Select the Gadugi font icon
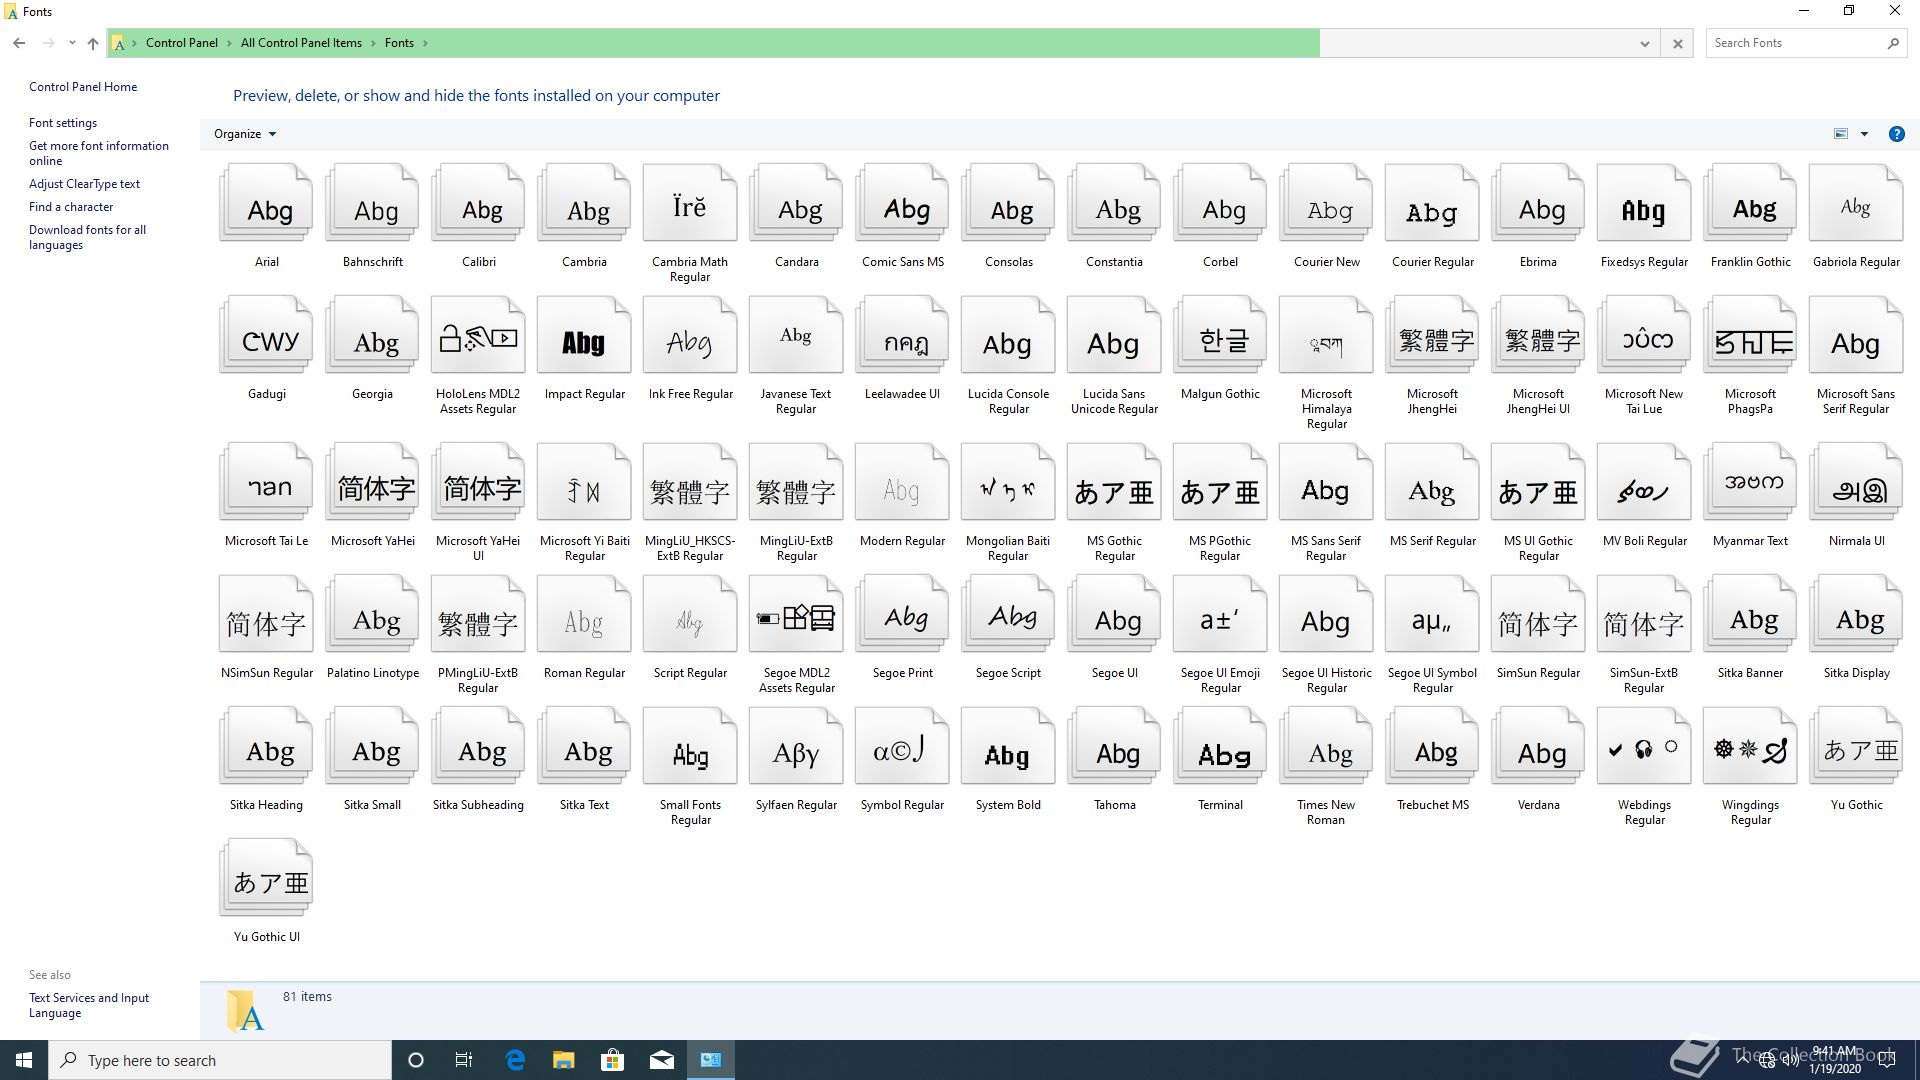This screenshot has height=1080, width=1920. [267, 337]
